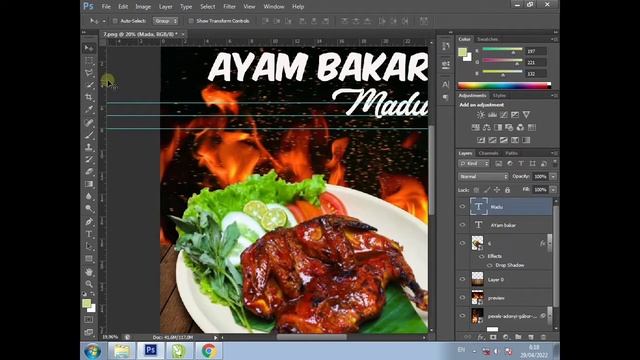Select the Clone Stamp tool

[x=89, y=147]
